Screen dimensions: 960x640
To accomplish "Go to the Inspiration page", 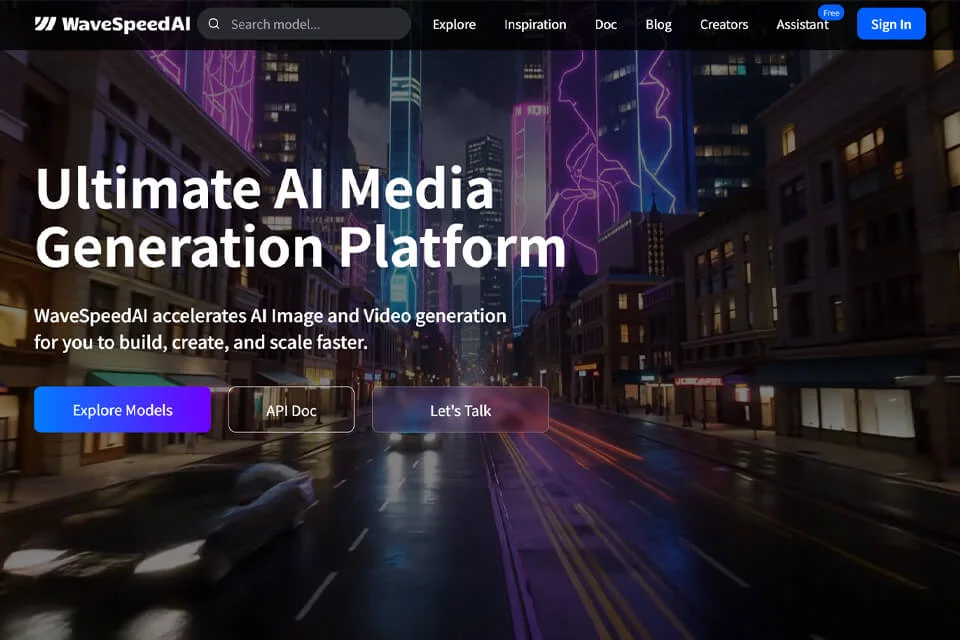I will point(535,24).
